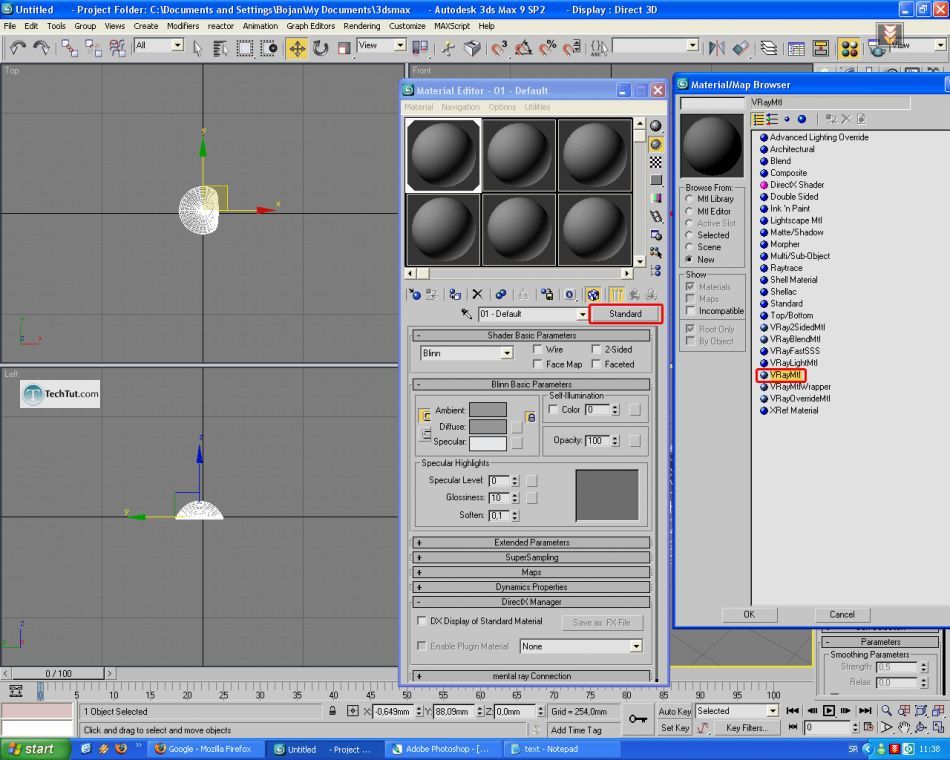Image resolution: width=950 pixels, height=760 pixels.
Task: Click Assign Material to Selection icon
Action: (454, 295)
